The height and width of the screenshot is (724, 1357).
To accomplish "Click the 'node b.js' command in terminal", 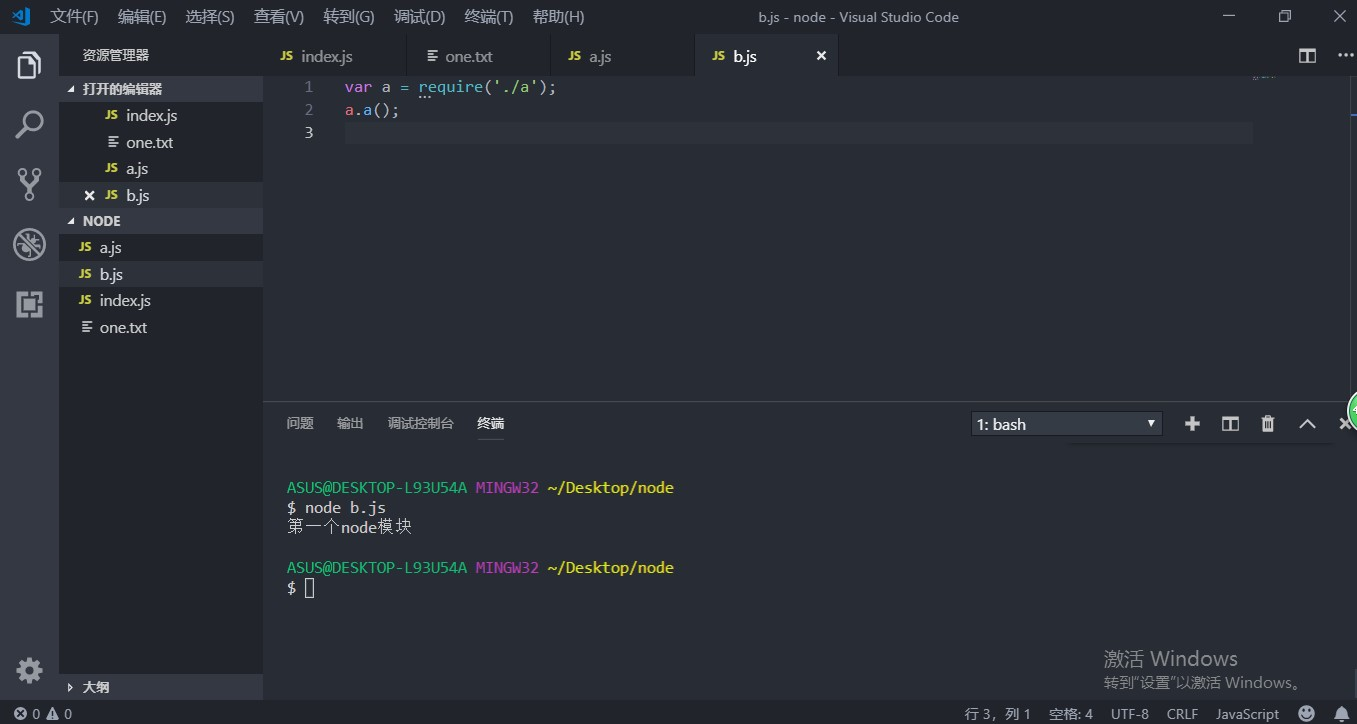I will point(345,508).
